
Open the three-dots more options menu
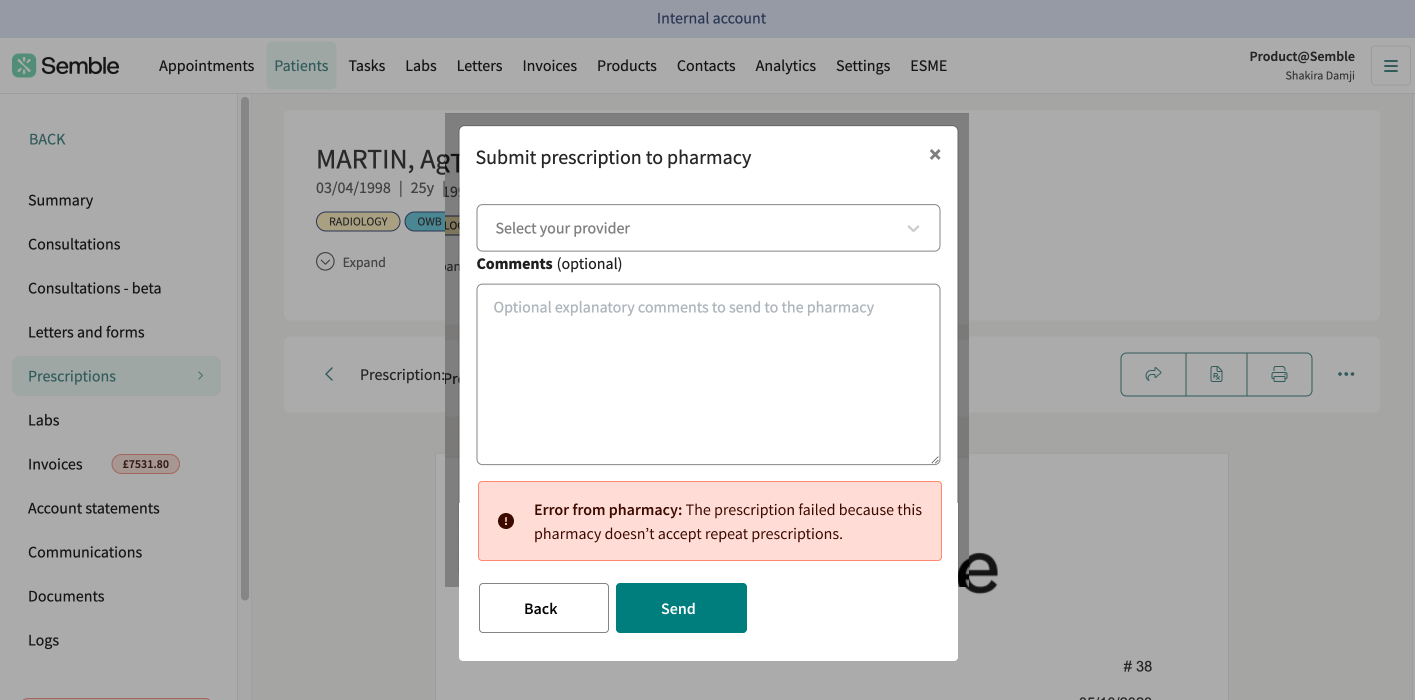[x=1346, y=374]
